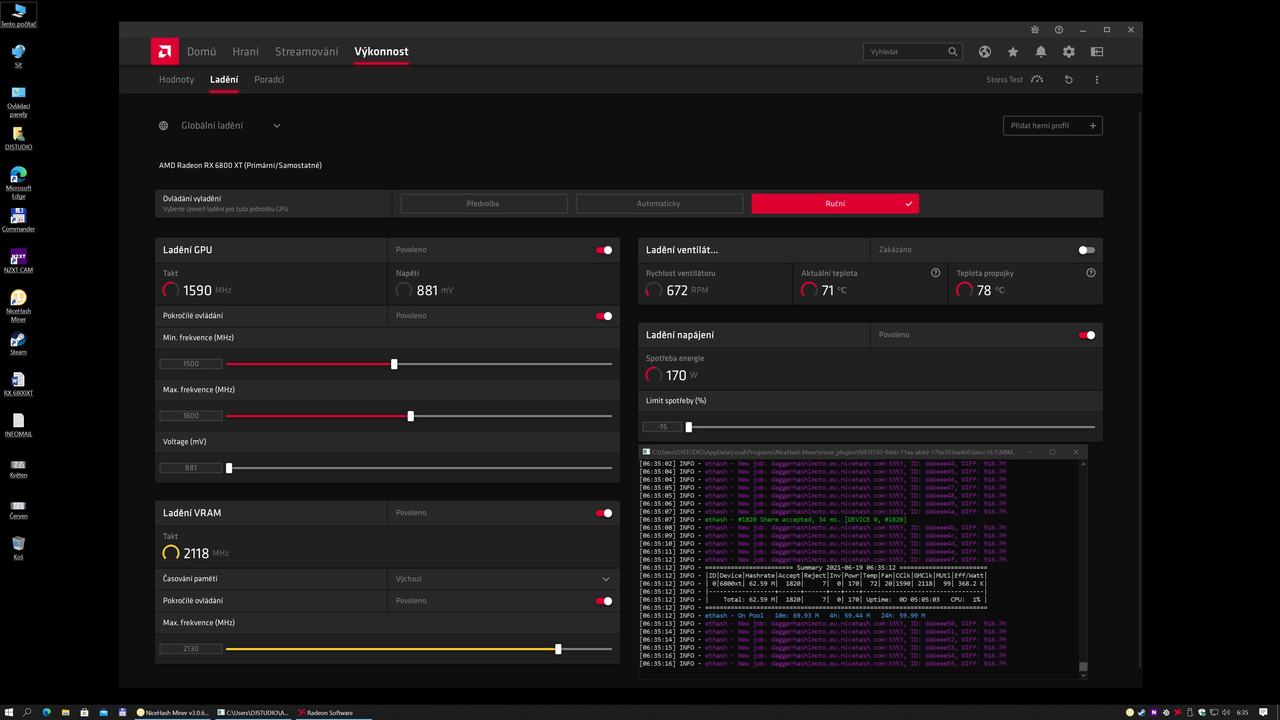Select the Ladění sub-tab
The width and height of the screenshot is (1280, 720).
coord(224,79)
